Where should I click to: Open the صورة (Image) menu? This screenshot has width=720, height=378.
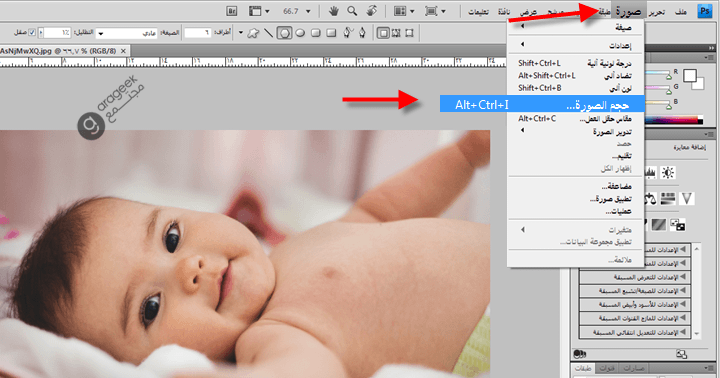pos(628,11)
